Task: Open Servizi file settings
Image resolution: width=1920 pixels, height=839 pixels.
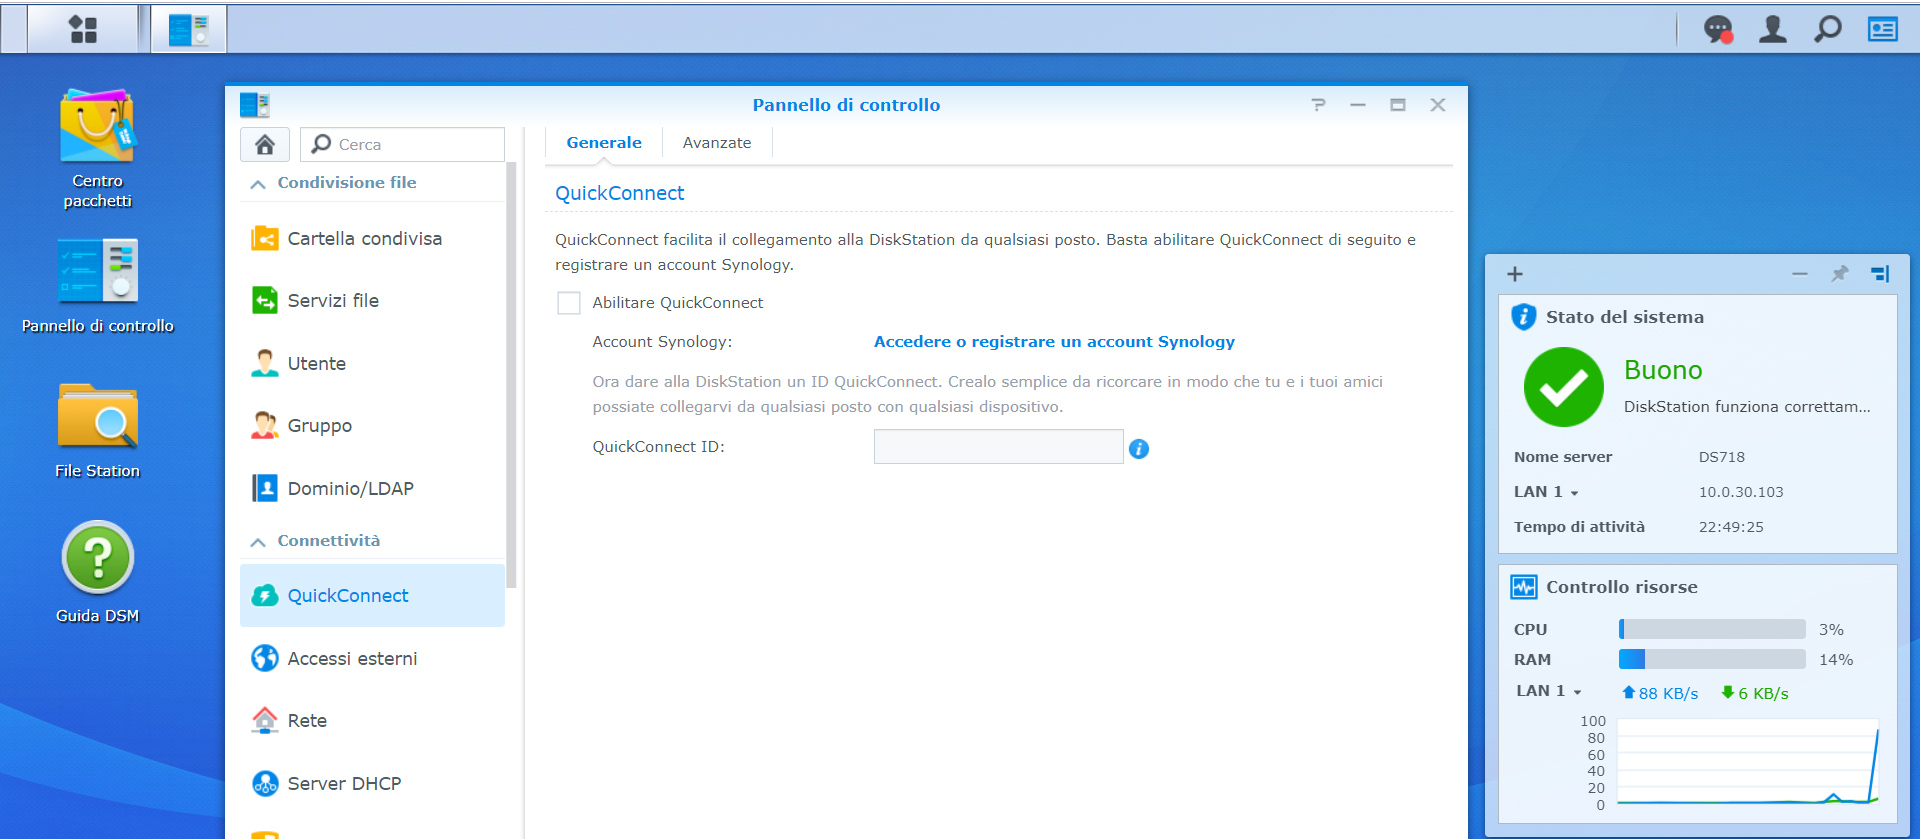Action: tap(372, 301)
